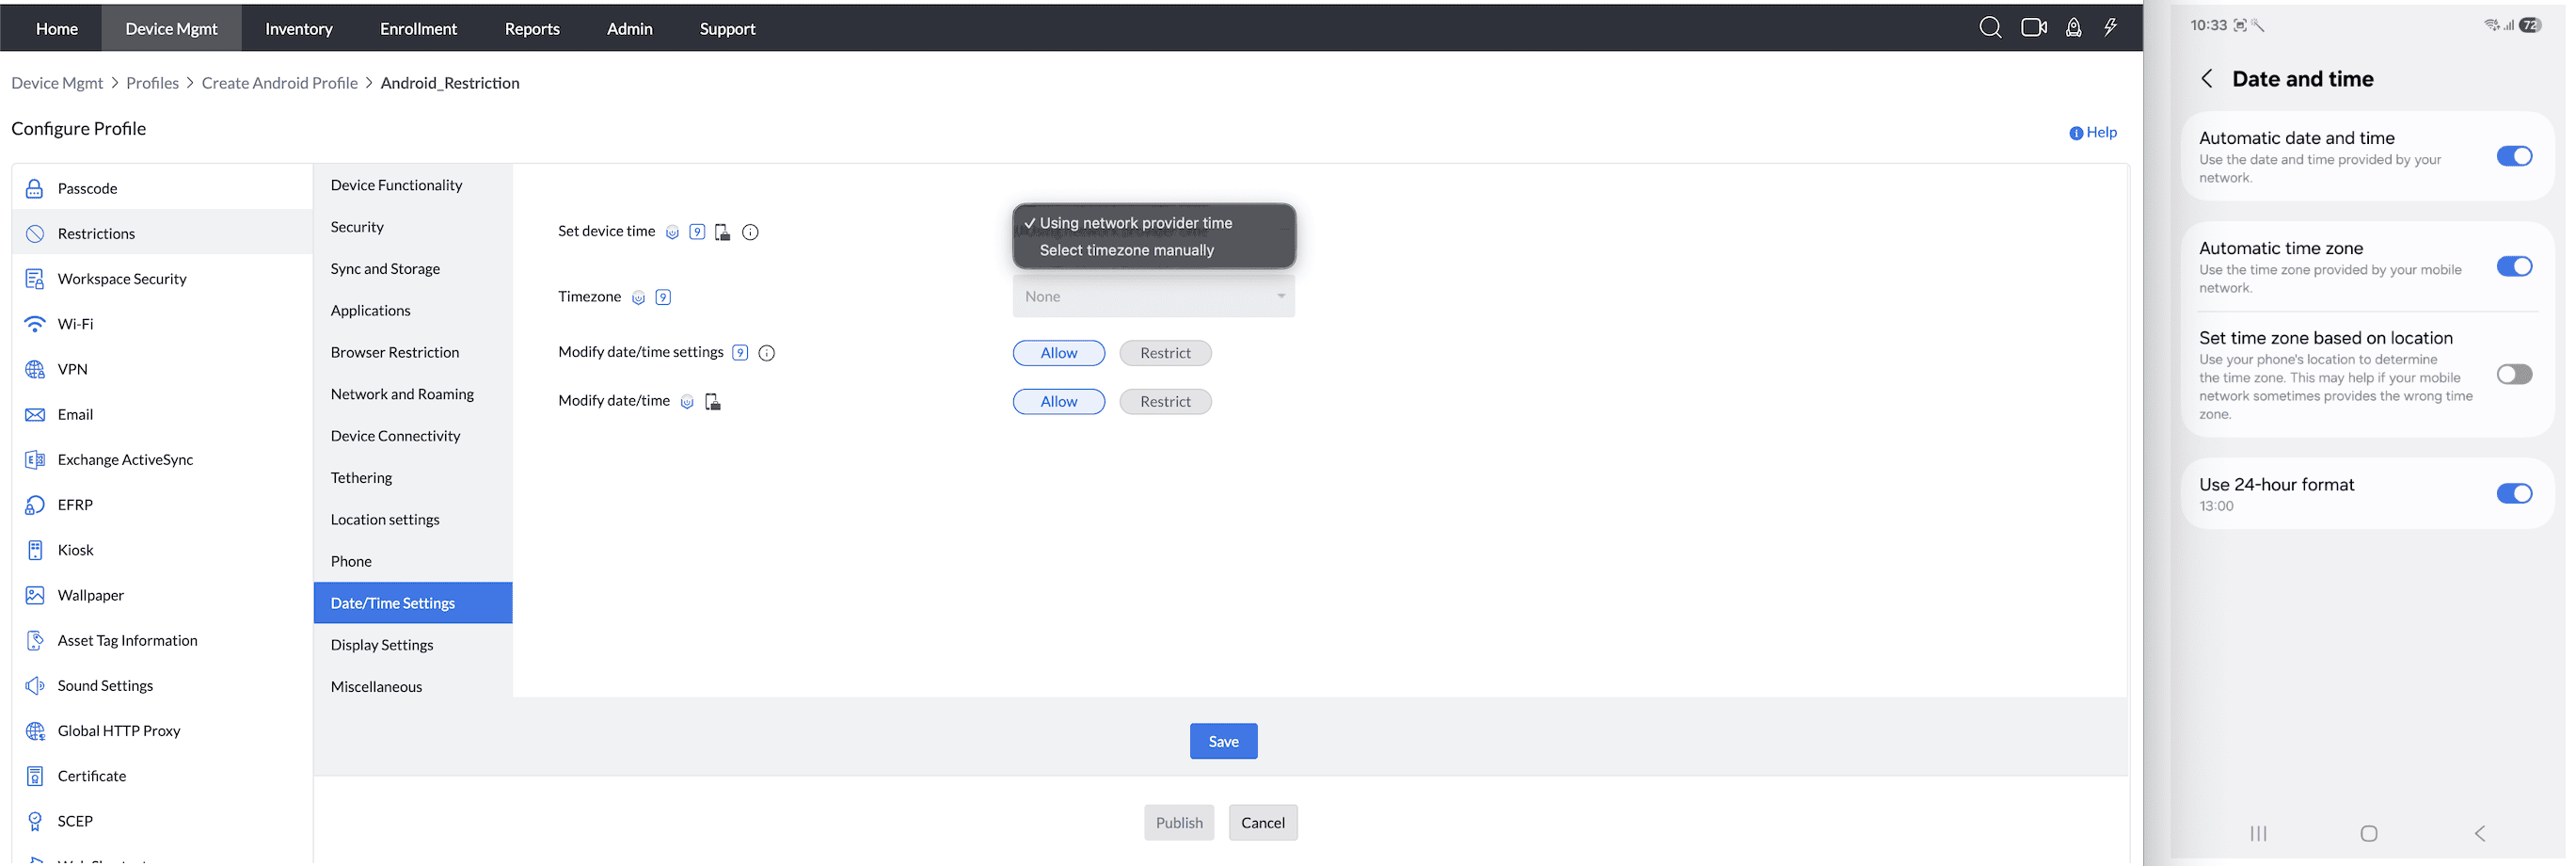Click the video camera icon in top bar
Viewport: 2576px width, 866px height.
point(2033,28)
